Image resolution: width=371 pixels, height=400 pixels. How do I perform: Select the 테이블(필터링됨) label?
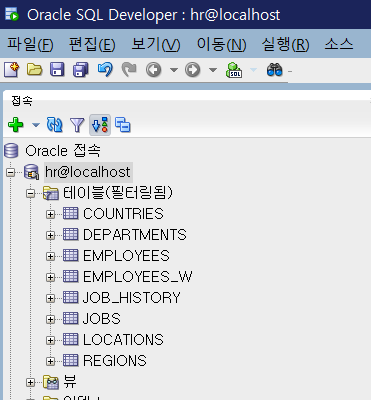[x=118, y=193]
